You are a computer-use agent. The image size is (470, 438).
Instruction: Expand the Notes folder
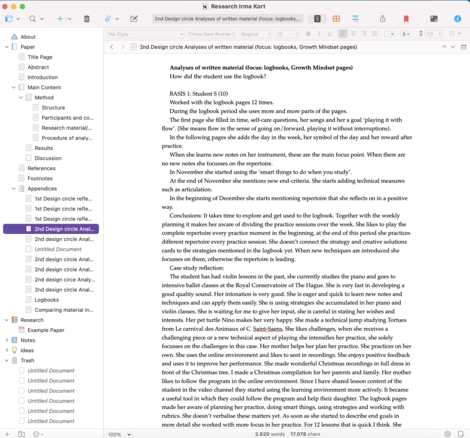[x=6, y=340]
